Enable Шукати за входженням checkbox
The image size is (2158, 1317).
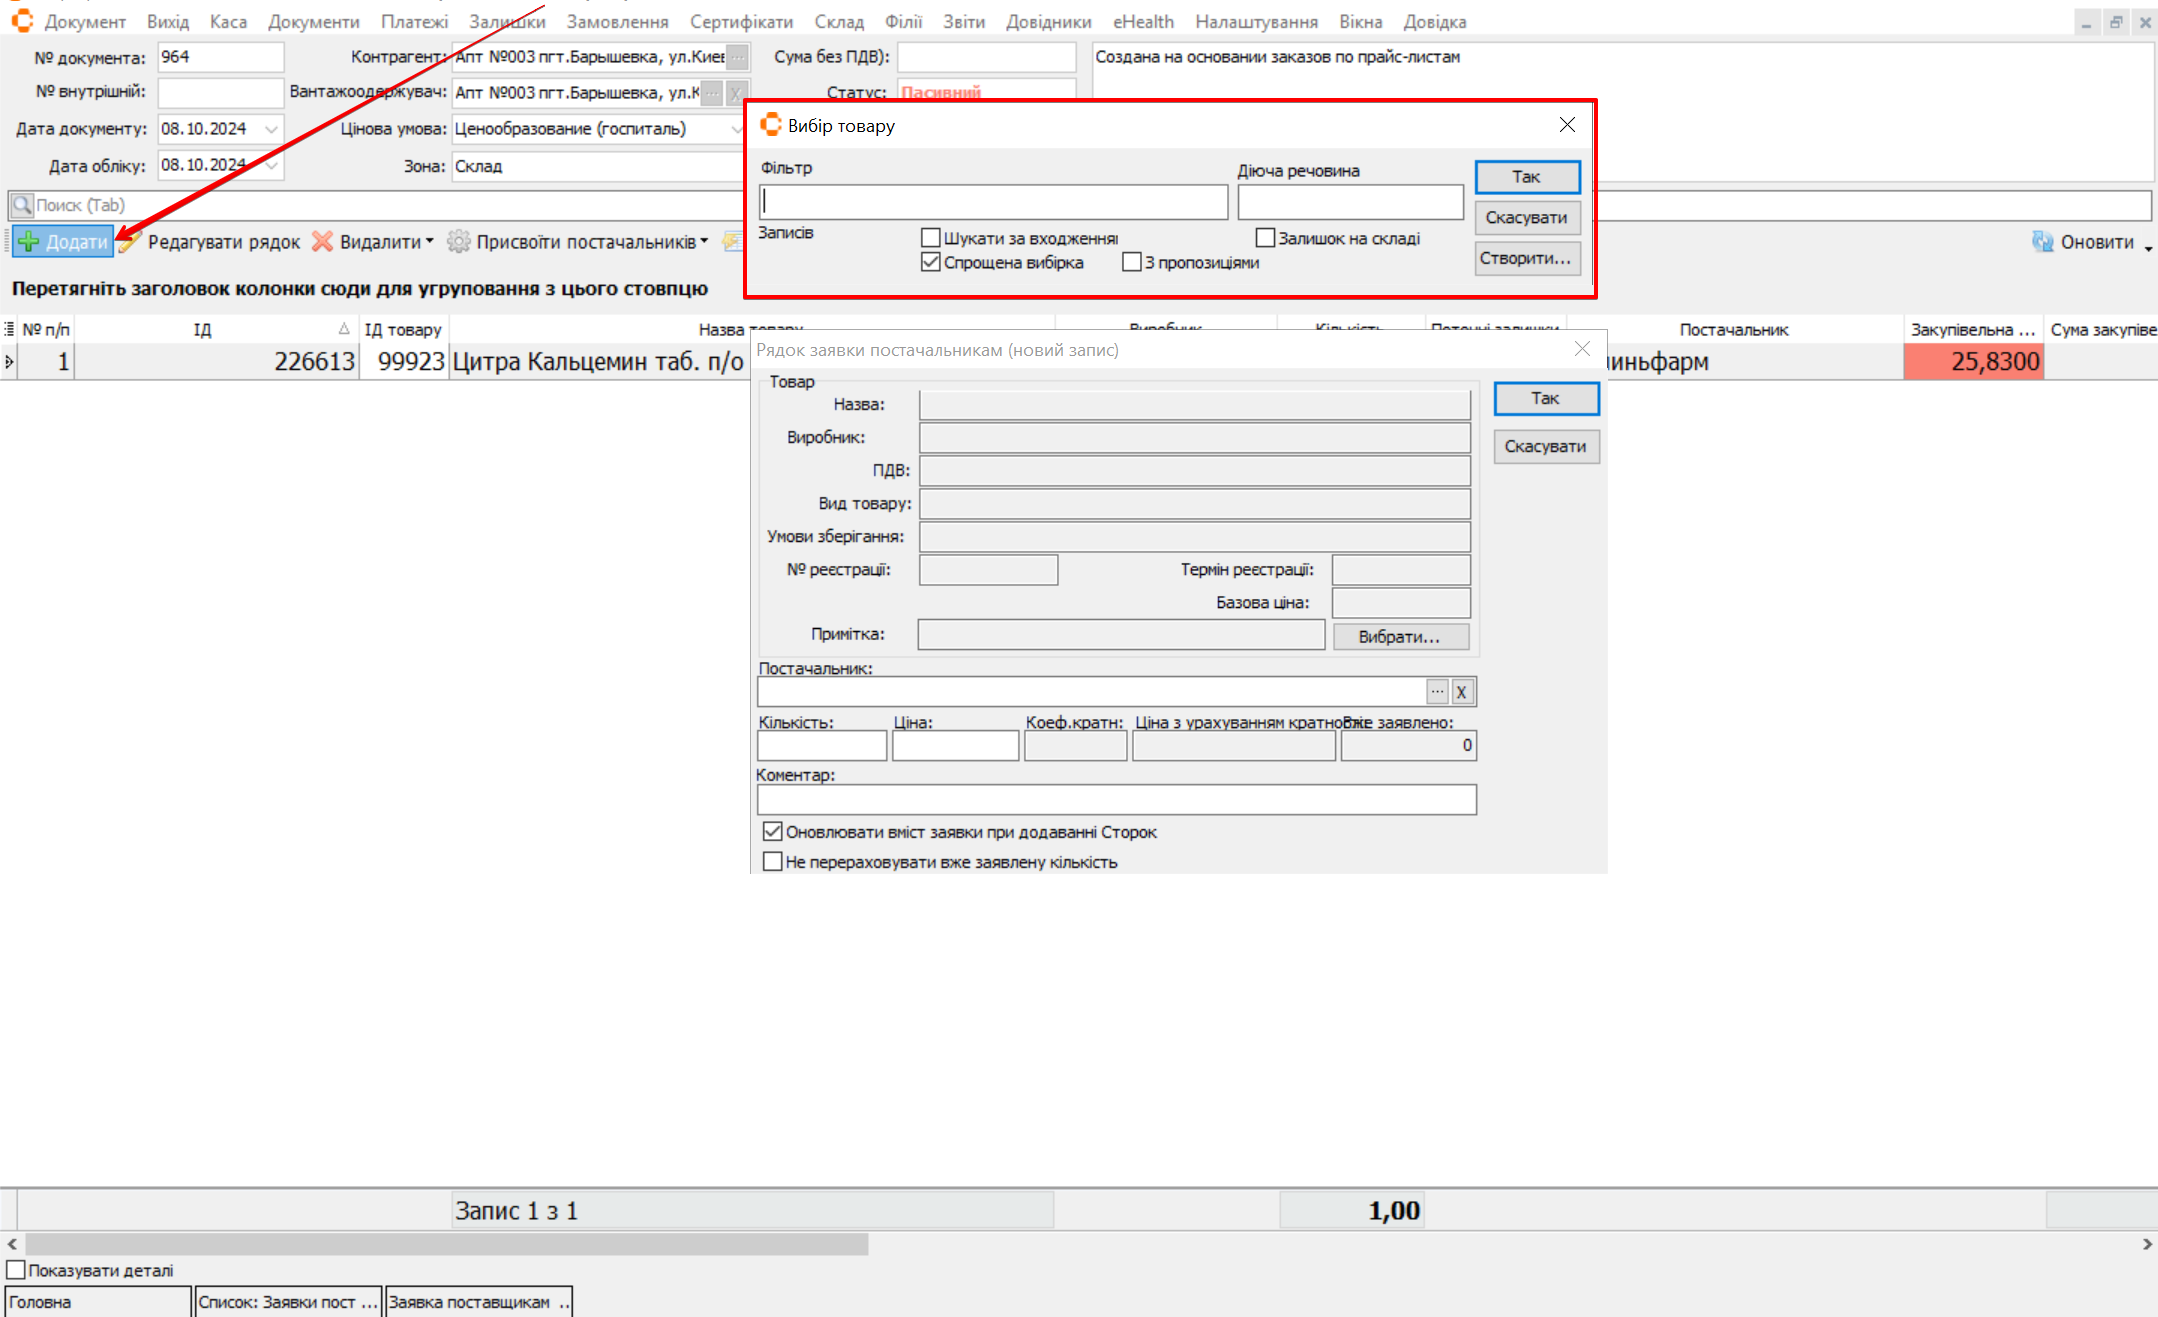point(931,238)
